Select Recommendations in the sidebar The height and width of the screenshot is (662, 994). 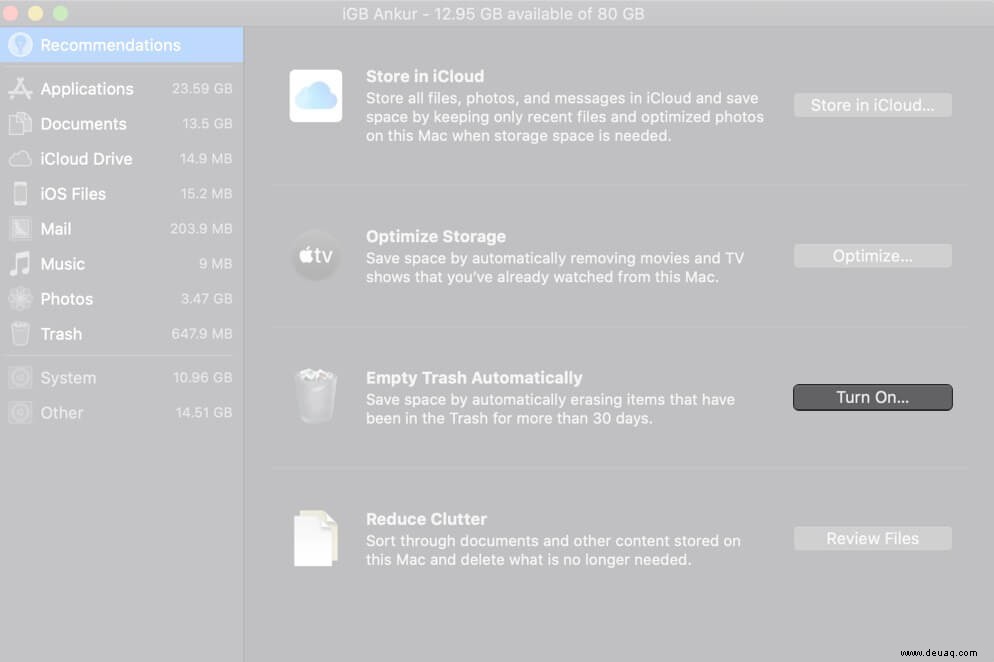pos(121,45)
